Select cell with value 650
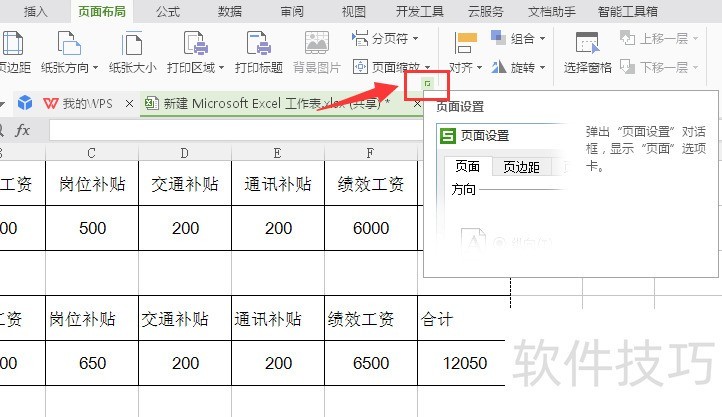 coord(92,363)
